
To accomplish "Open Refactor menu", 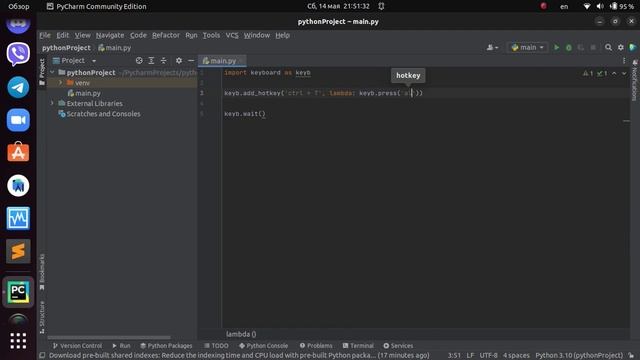I will pos(166,35).
